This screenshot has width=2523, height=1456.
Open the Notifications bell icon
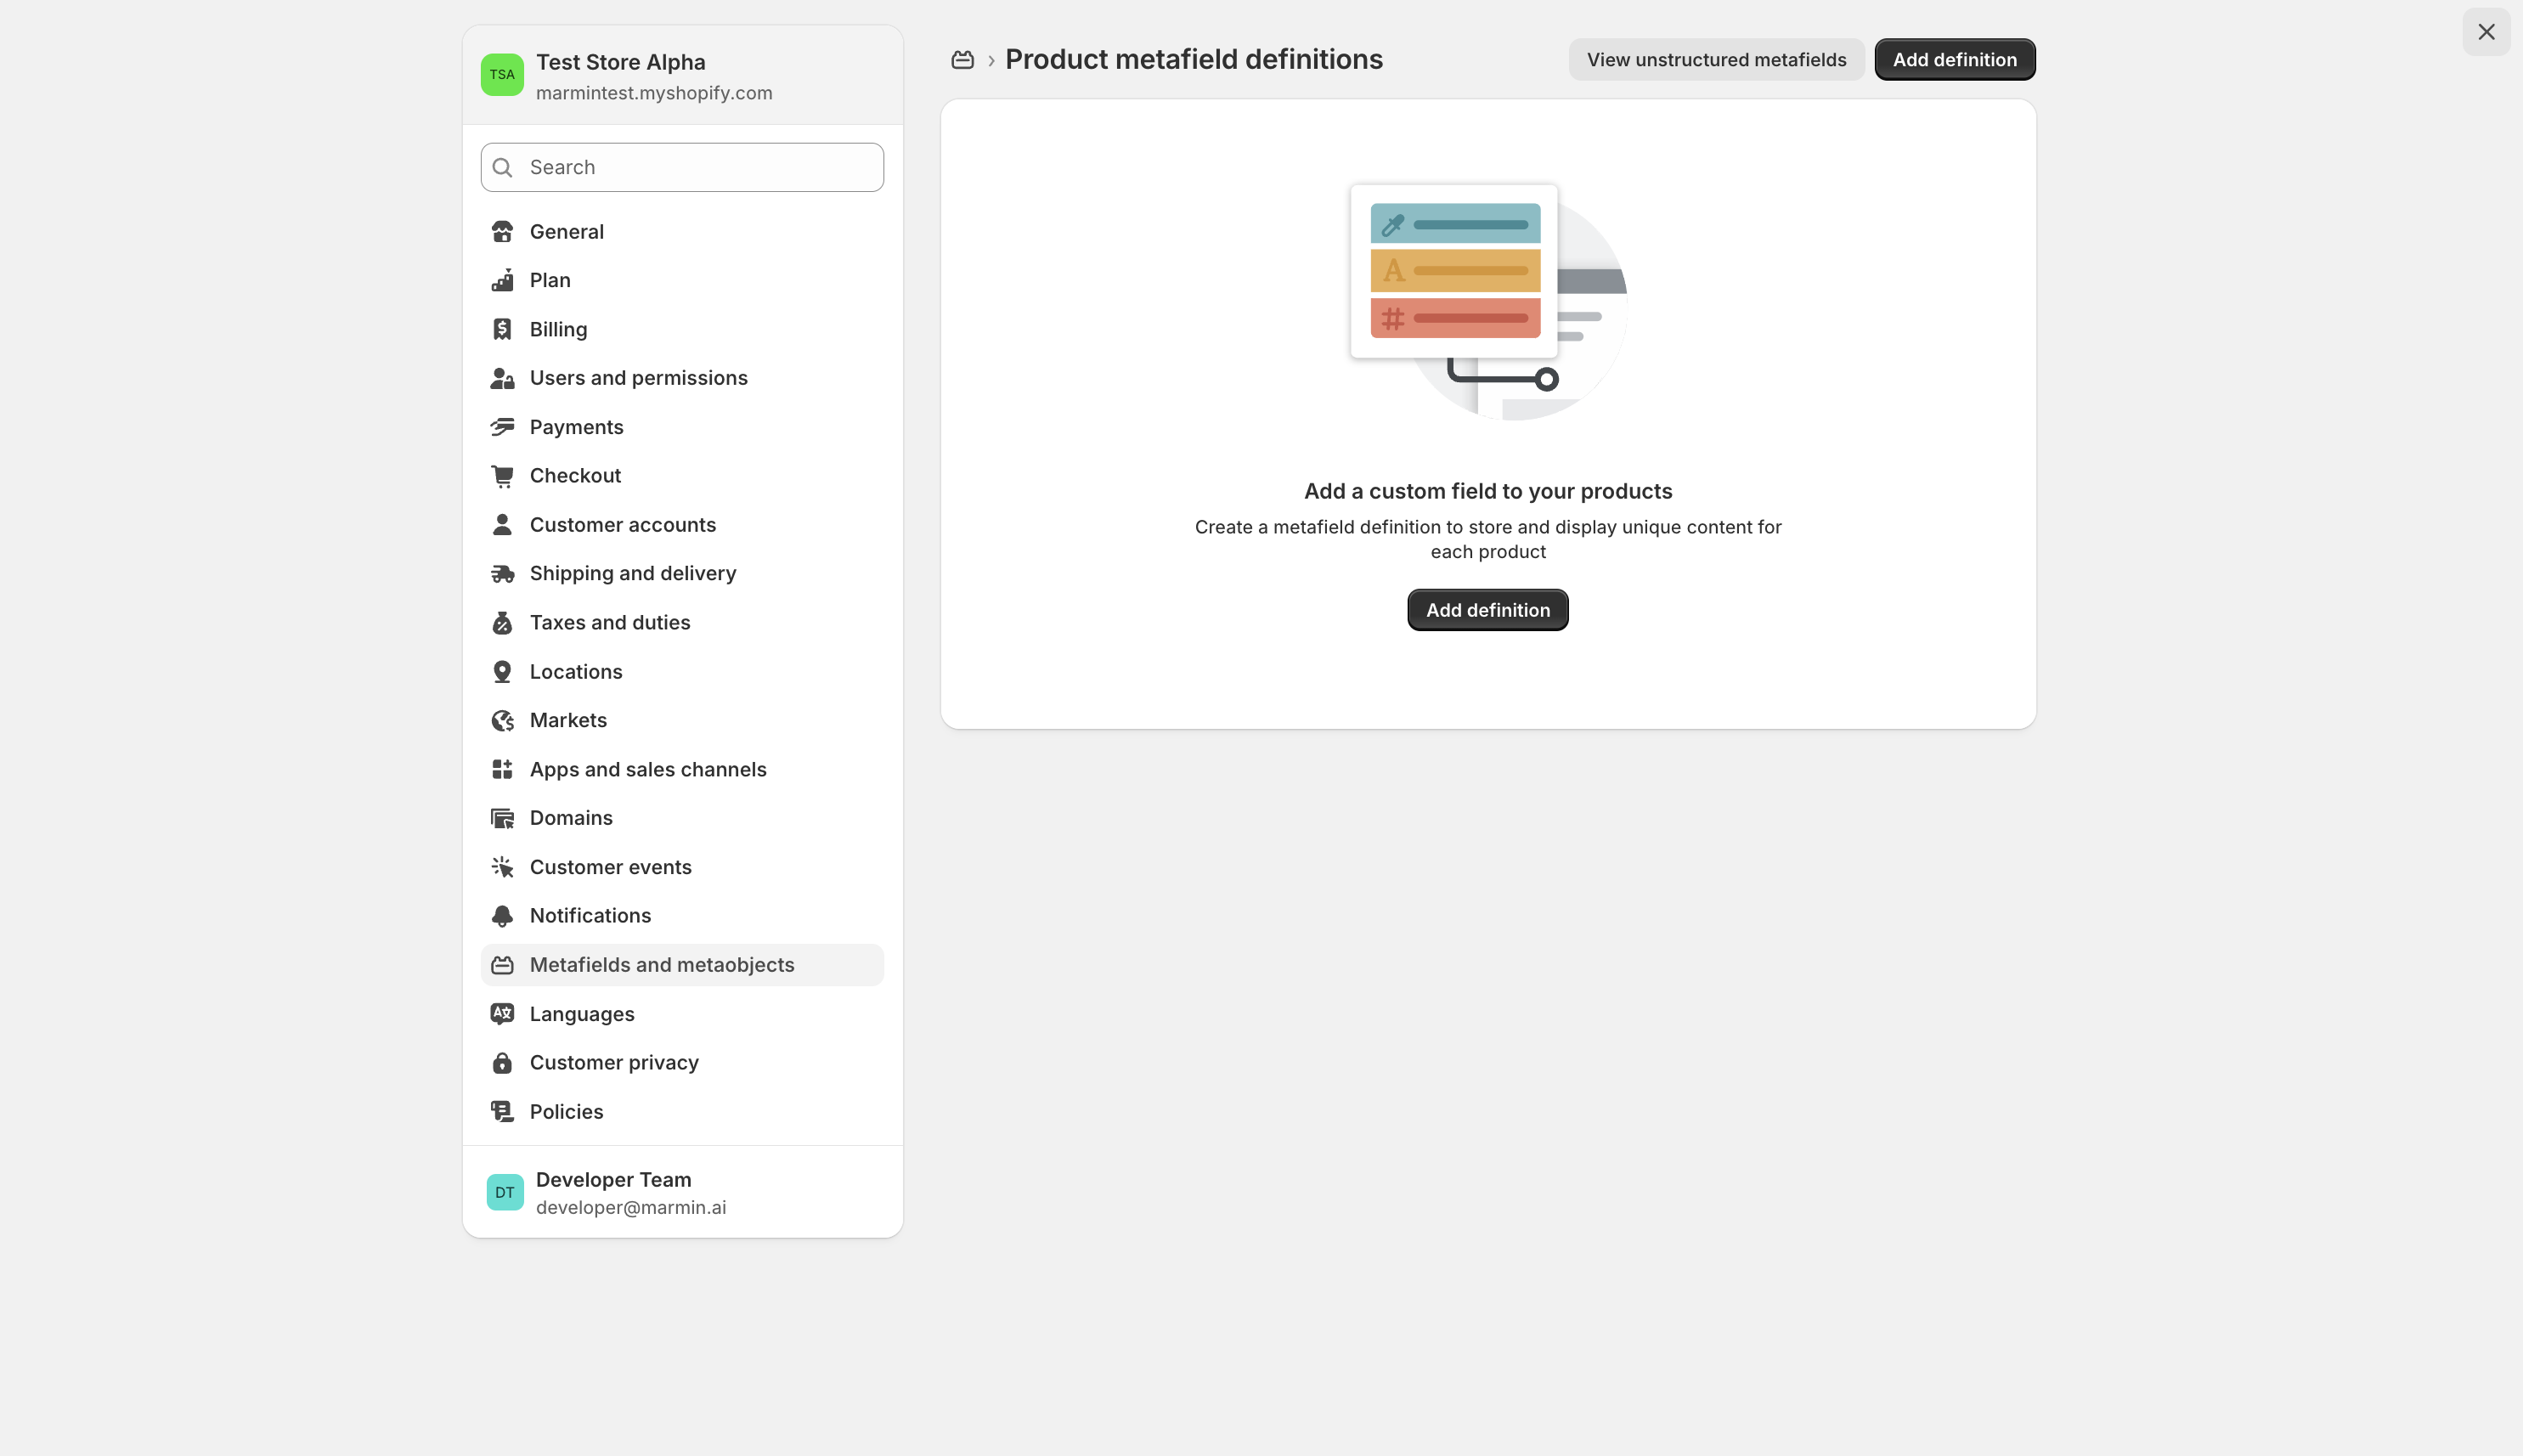click(x=503, y=915)
